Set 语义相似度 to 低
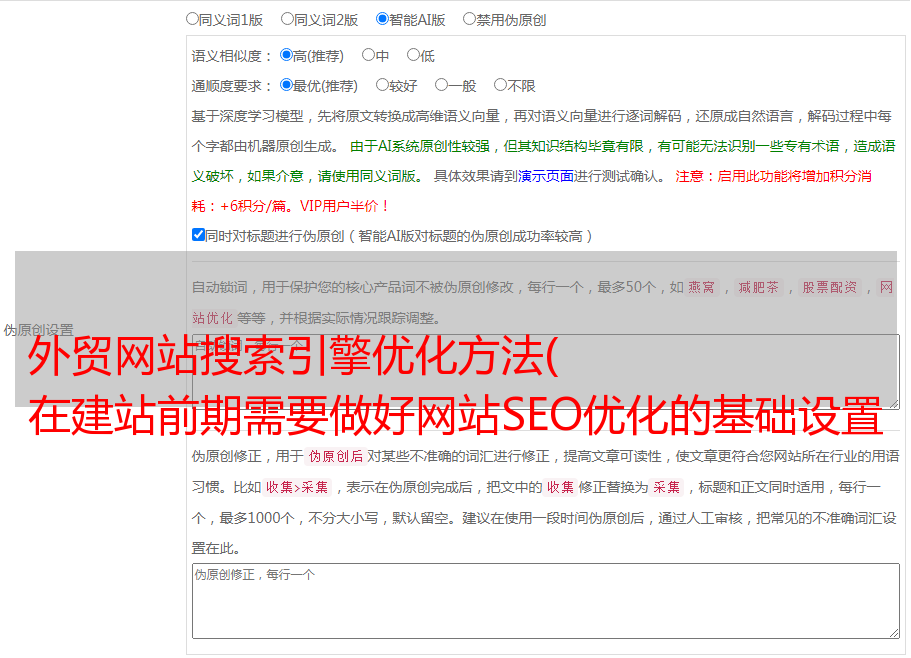 click(413, 55)
